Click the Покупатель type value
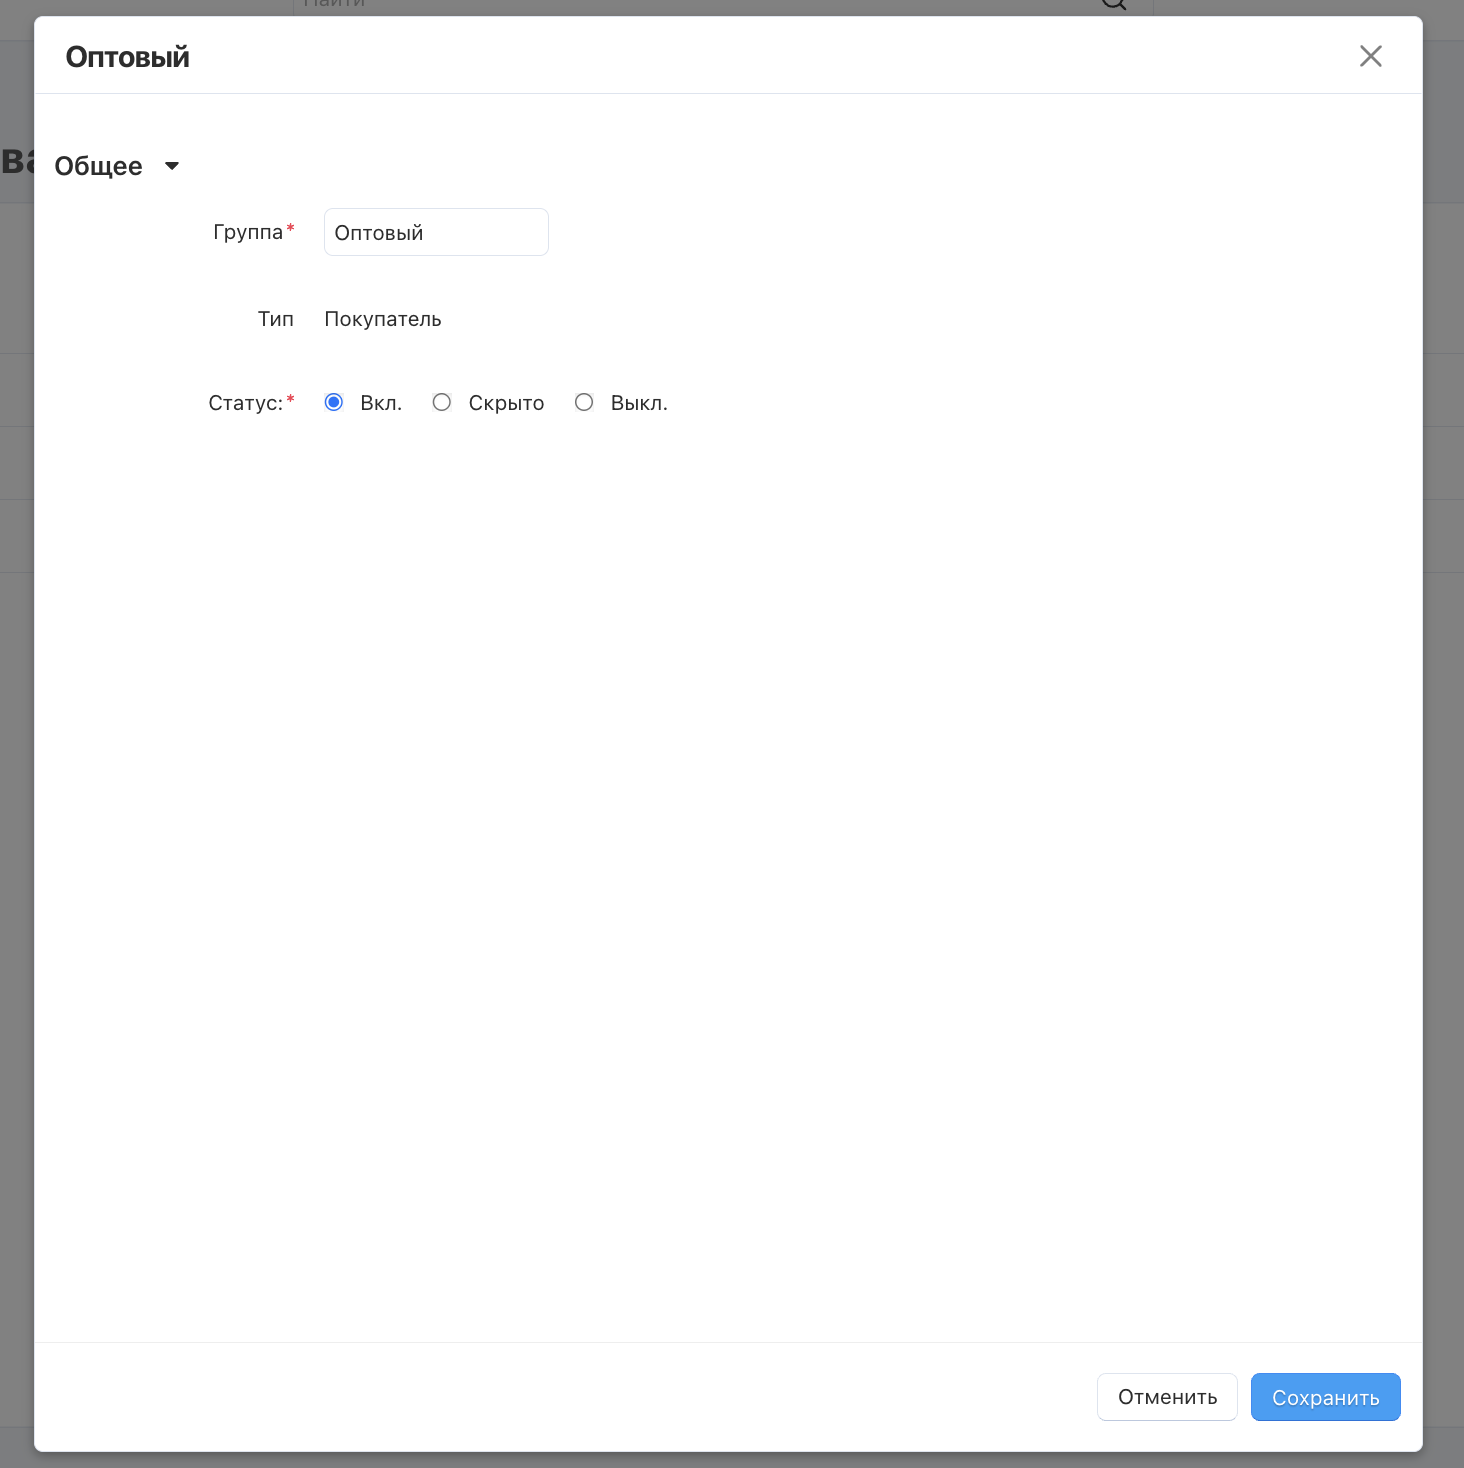The height and width of the screenshot is (1468, 1464). [x=383, y=319]
